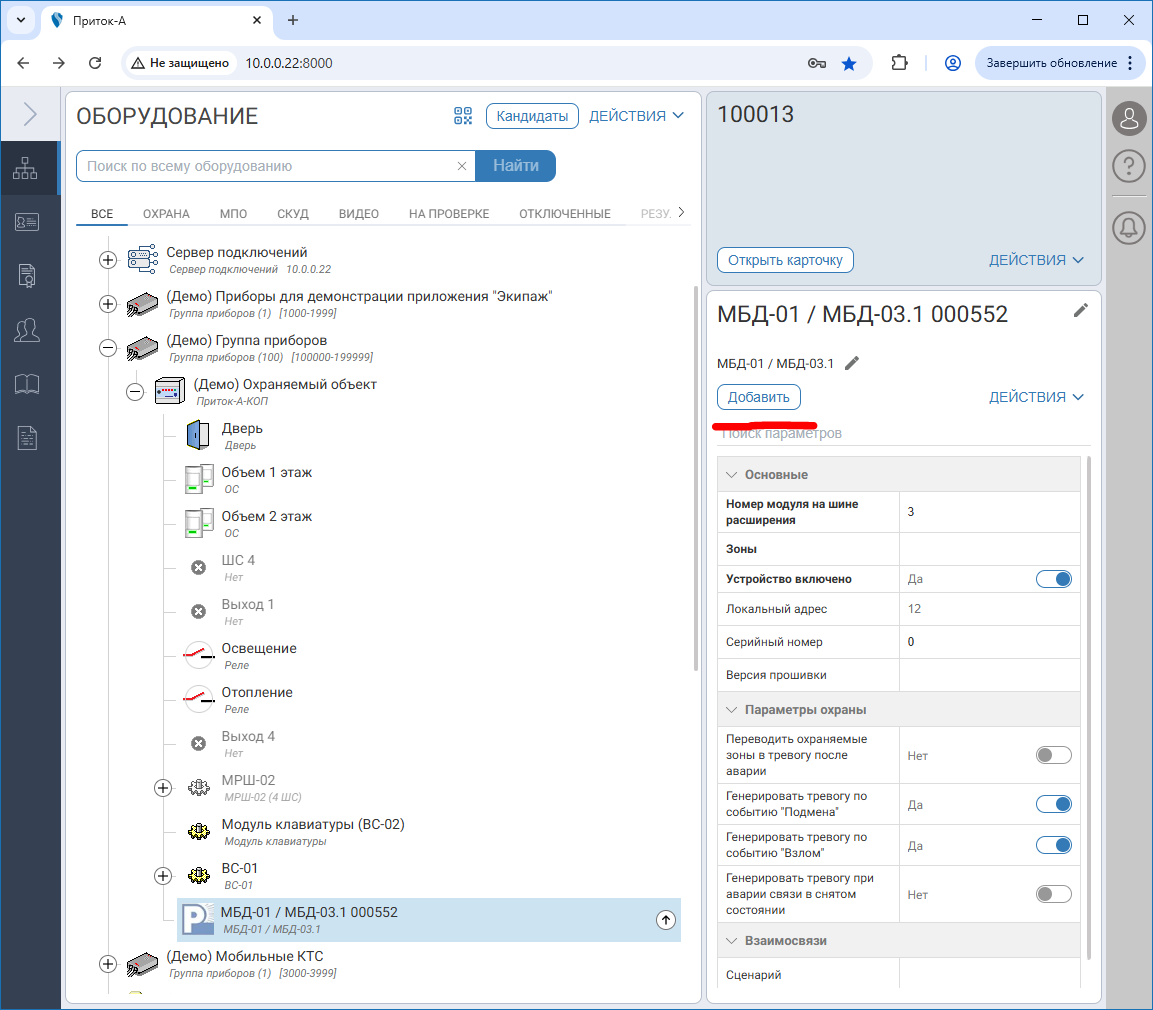Click the help question mark icon
The height and width of the screenshot is (1010, 1153).
(1128, 166)
